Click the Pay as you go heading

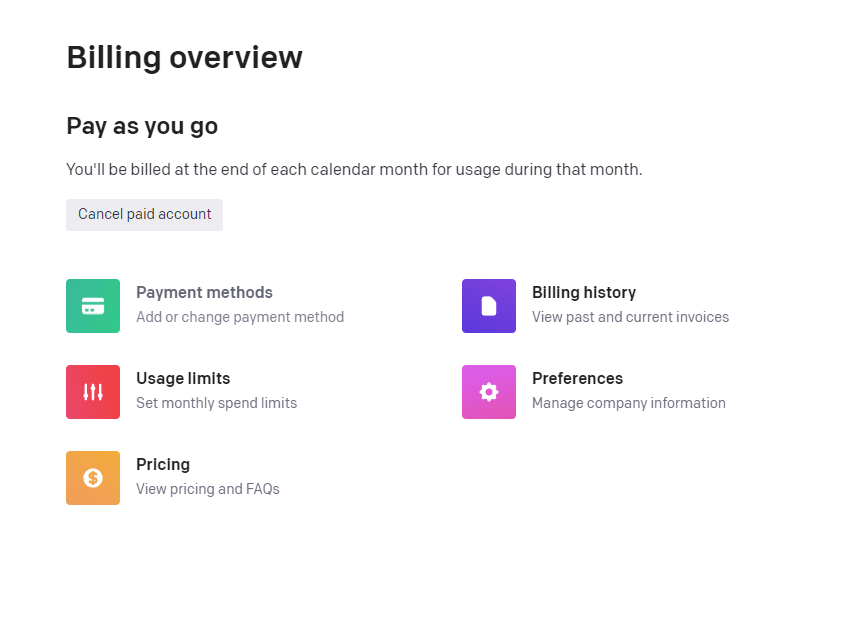coord(141,126)
